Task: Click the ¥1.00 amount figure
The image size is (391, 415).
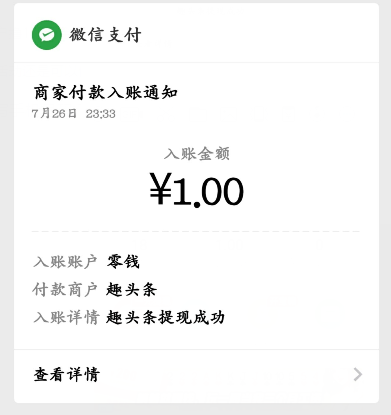Action: click(x=196, y=190)
